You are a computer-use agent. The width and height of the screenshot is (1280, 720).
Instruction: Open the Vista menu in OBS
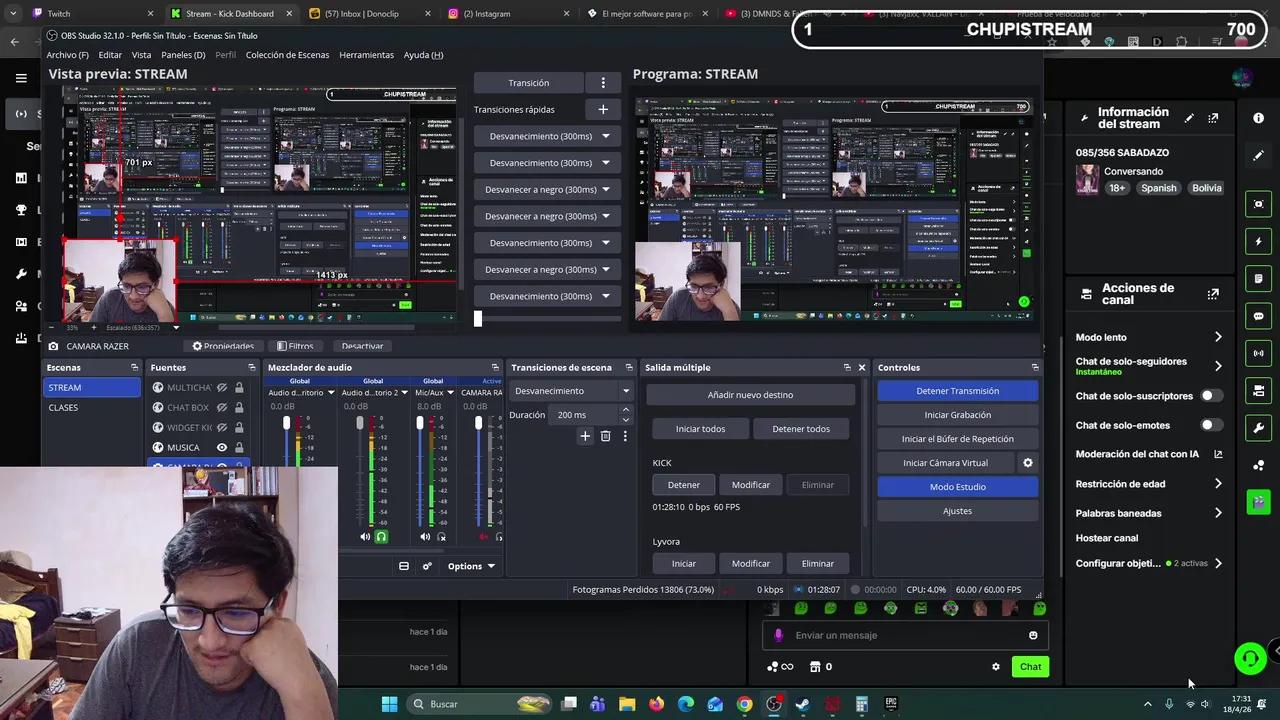(x=141, y=55)
